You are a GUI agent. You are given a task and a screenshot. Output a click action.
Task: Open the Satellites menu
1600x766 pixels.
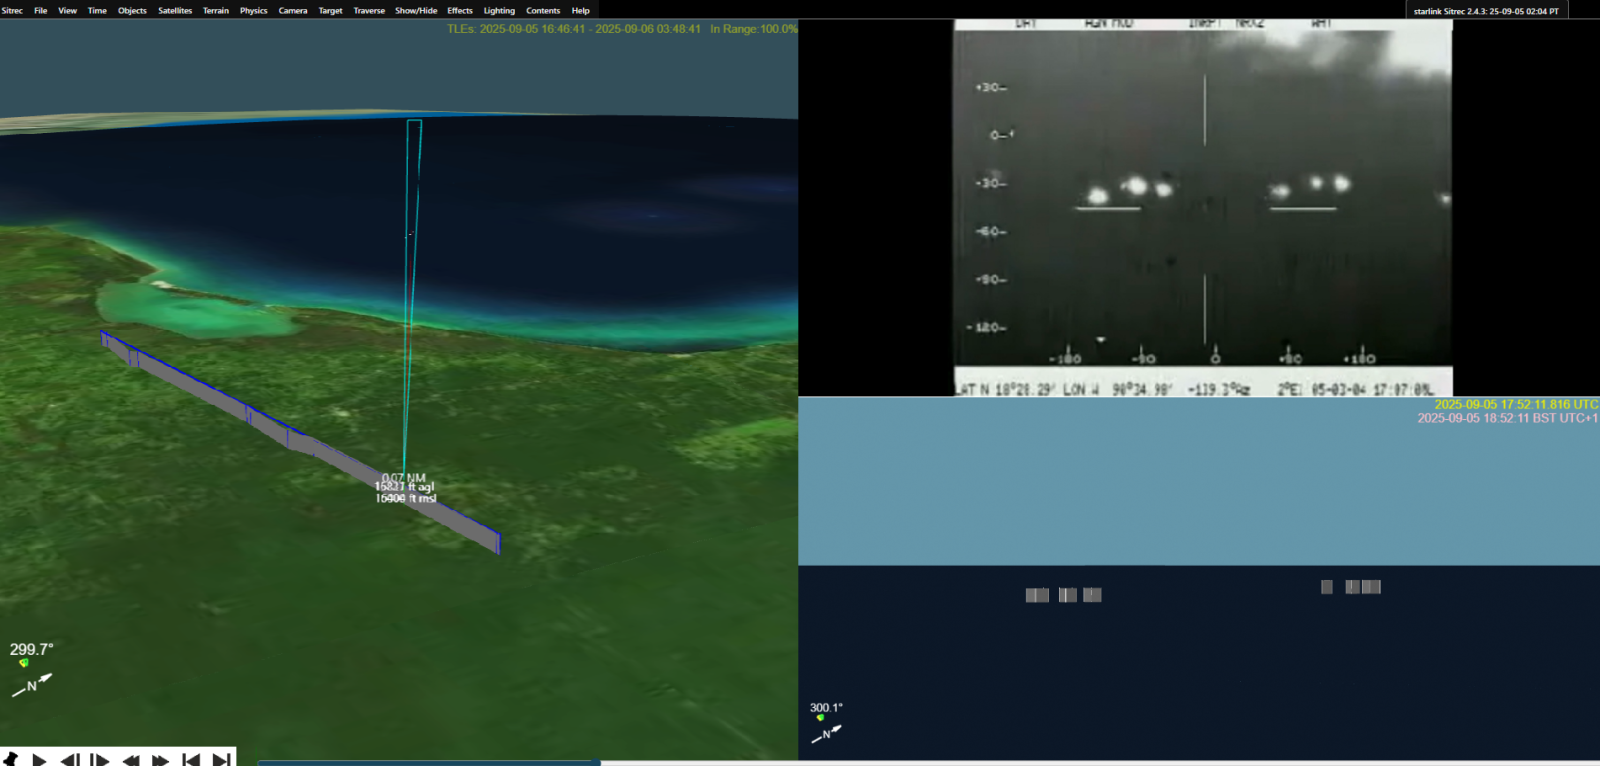(174, 11)
